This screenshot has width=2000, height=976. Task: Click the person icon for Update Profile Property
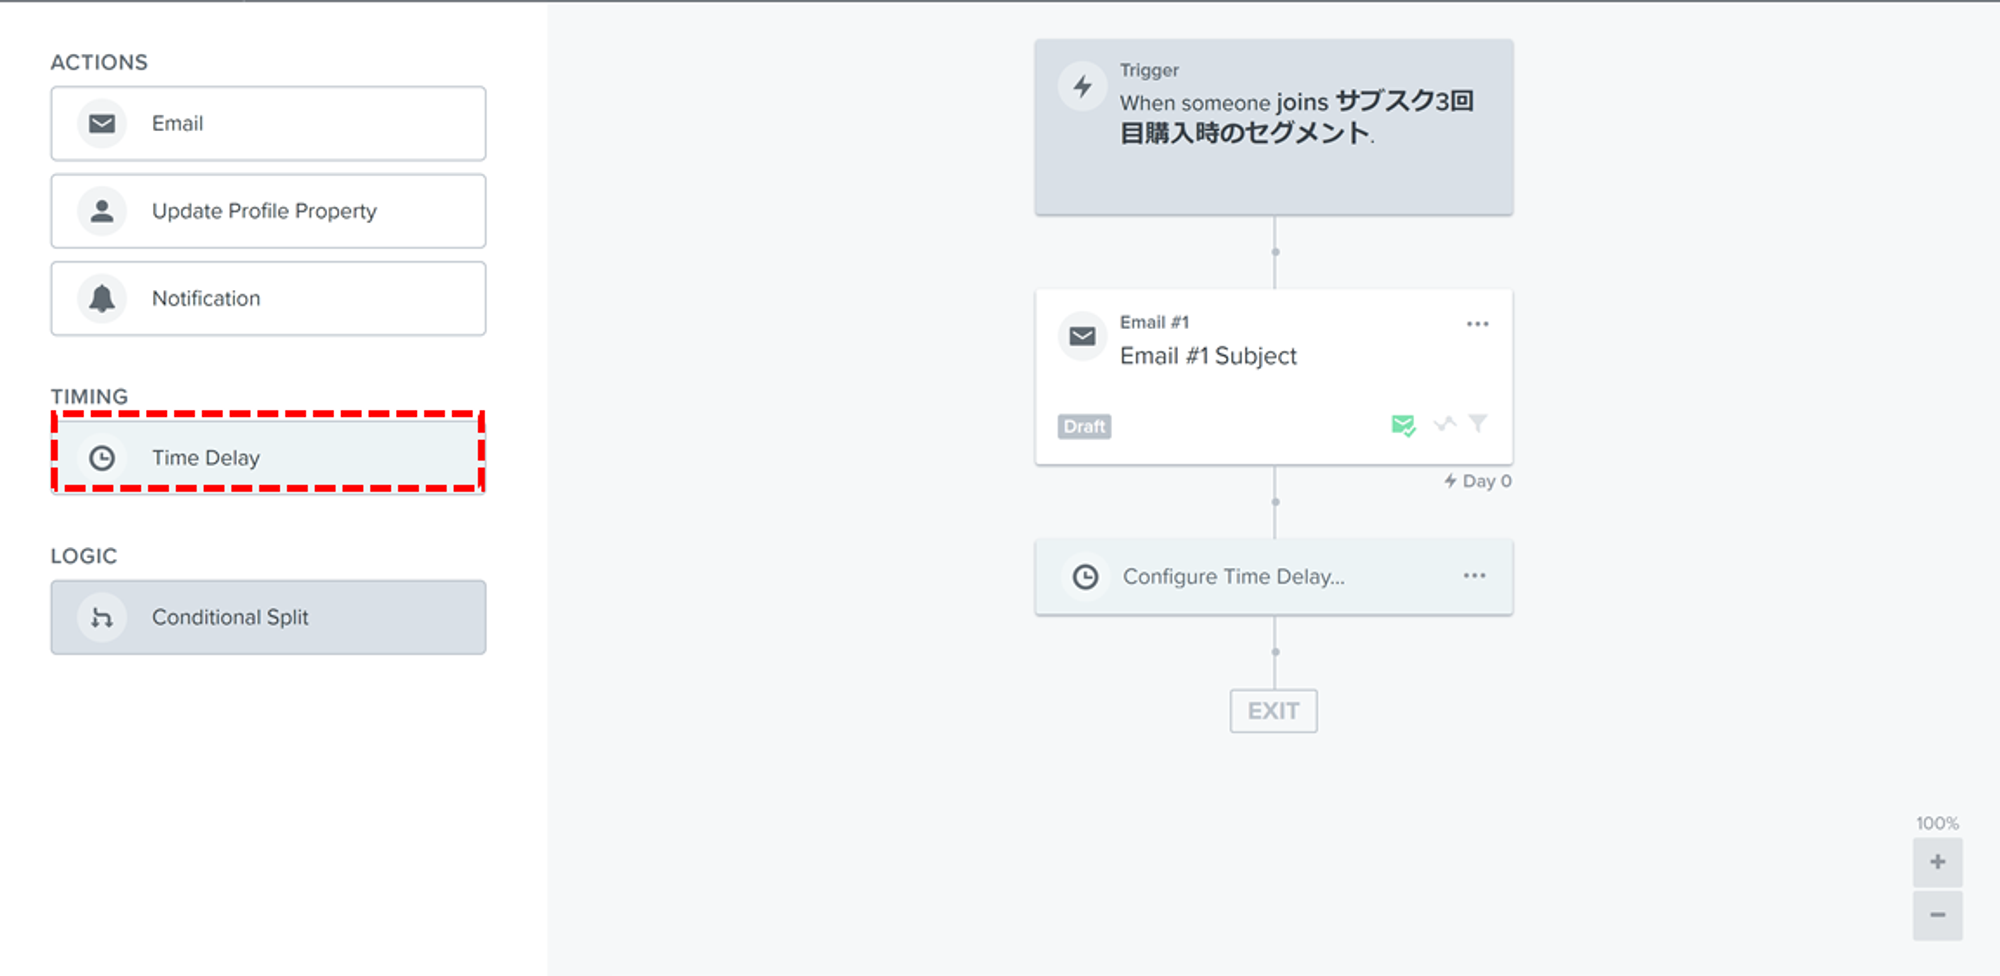coord(102,211)
